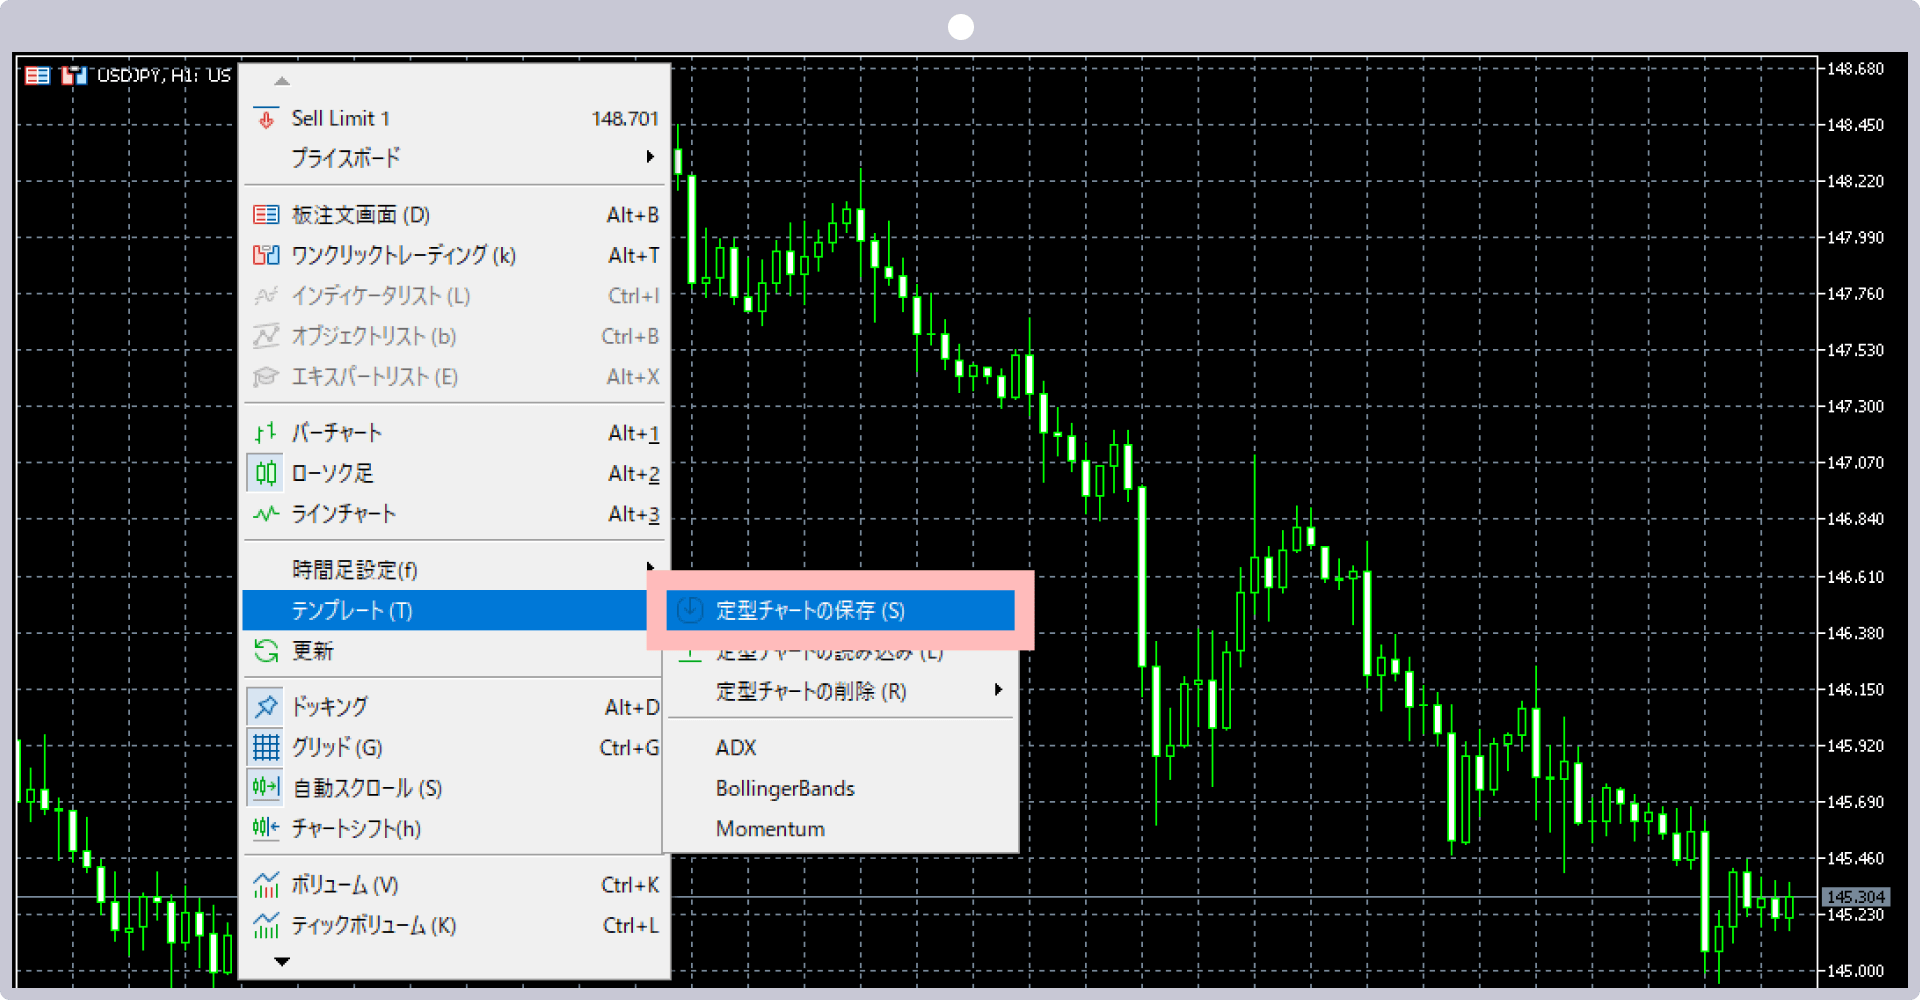
Task: Click the current price label 145.304
Action: coord(1855,897)
